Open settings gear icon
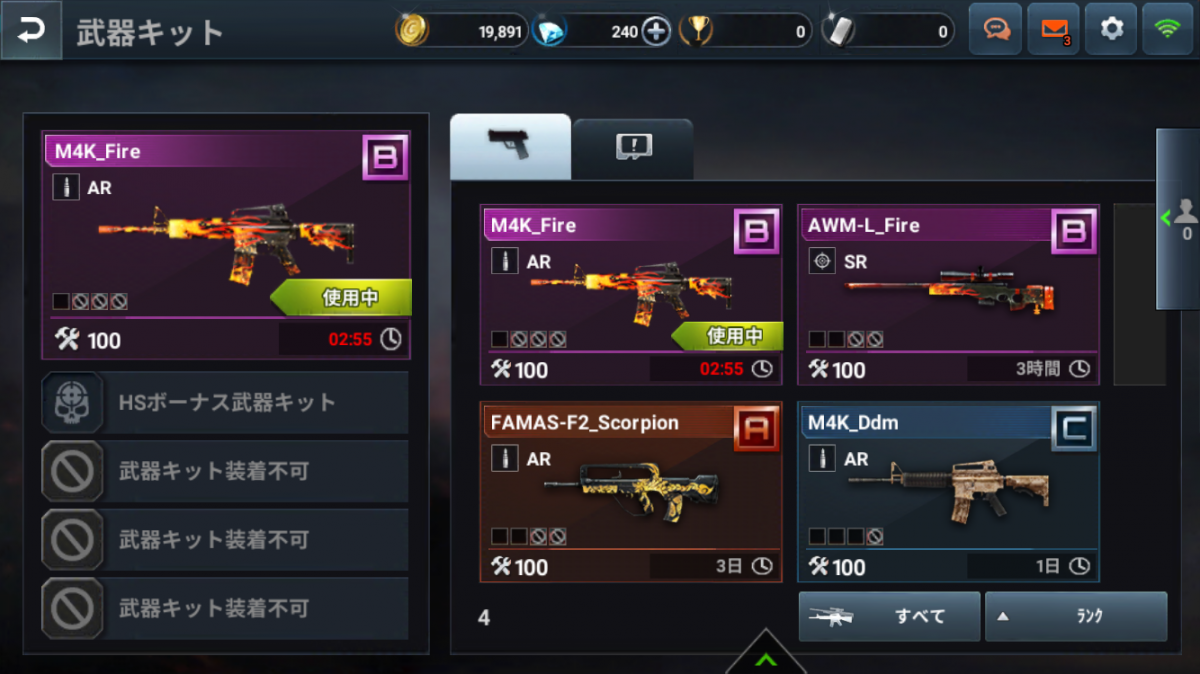Image resolution: width=1200 pixels, height=674 pixels. click(x=1112, y=29)
